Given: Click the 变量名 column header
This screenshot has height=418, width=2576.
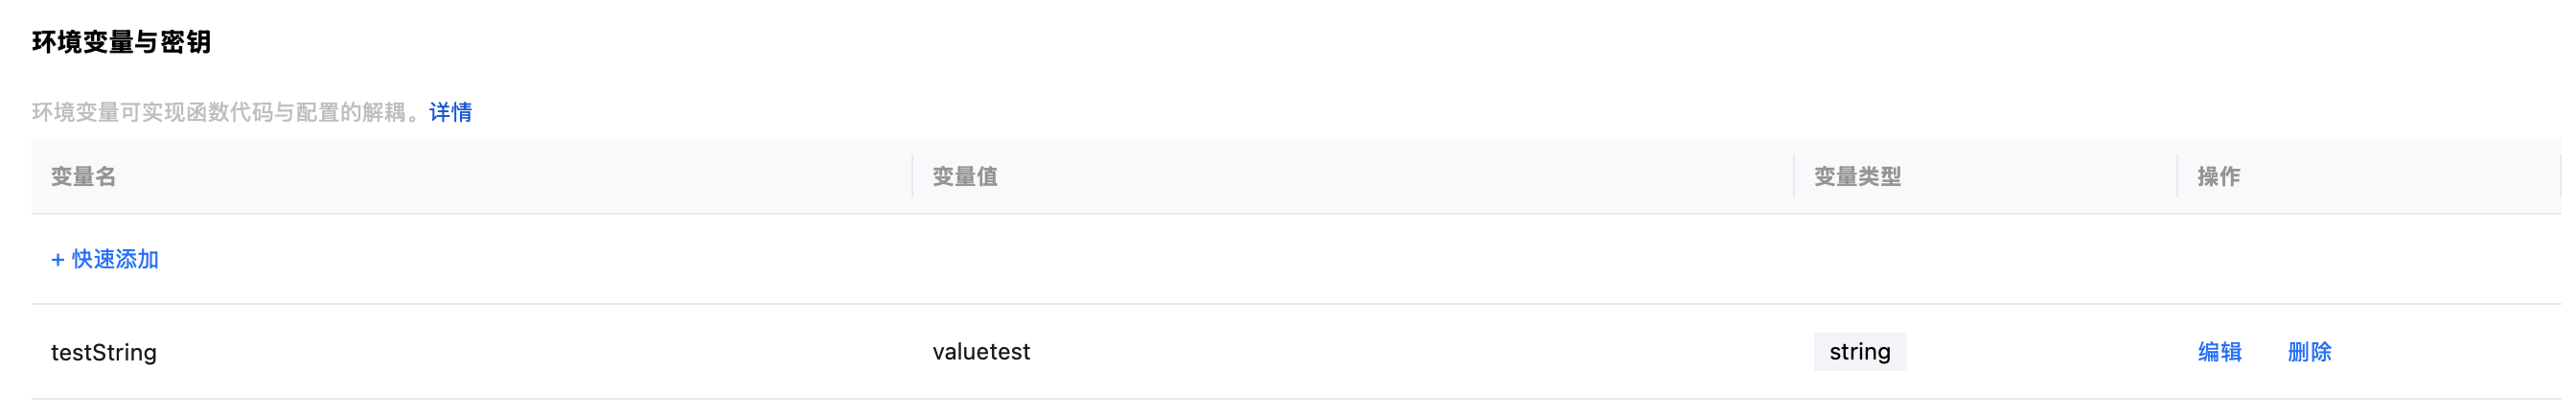Looking at the screenshot, I should [x=84, y=177].
